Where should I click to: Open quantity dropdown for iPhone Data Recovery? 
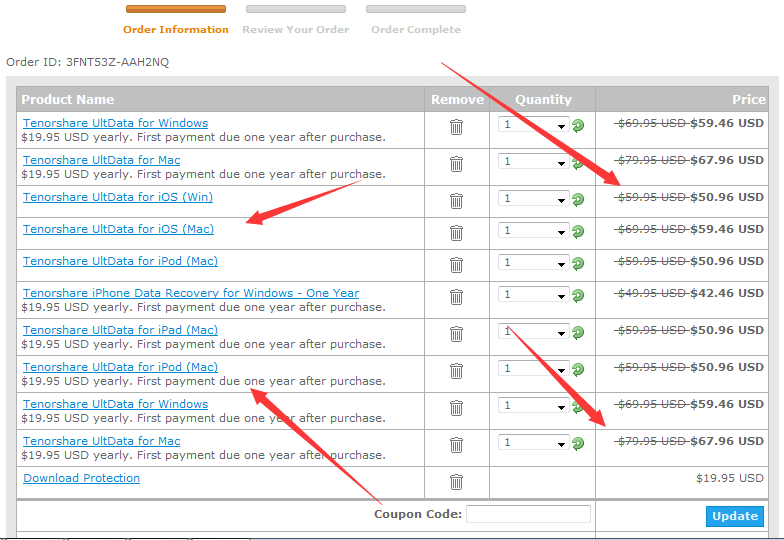534,294
